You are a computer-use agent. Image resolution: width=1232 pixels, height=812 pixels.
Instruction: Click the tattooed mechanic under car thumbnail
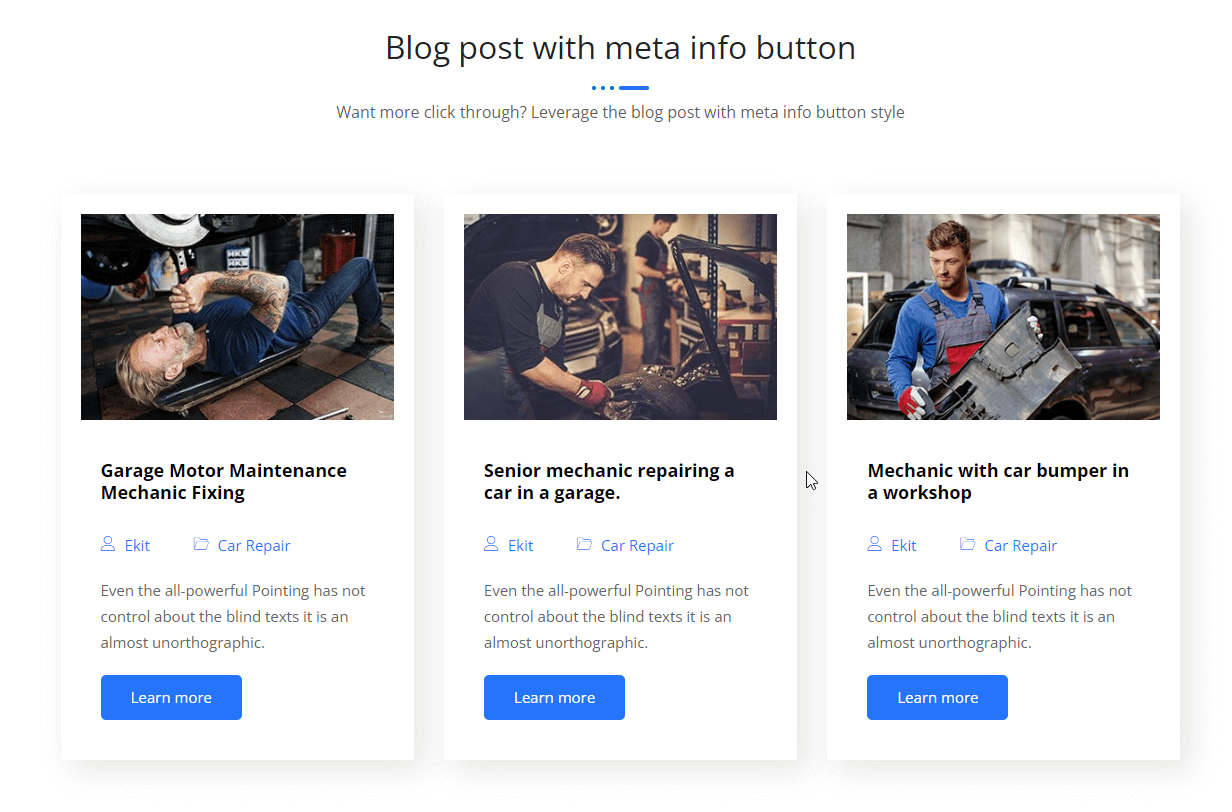click(237, 317)
